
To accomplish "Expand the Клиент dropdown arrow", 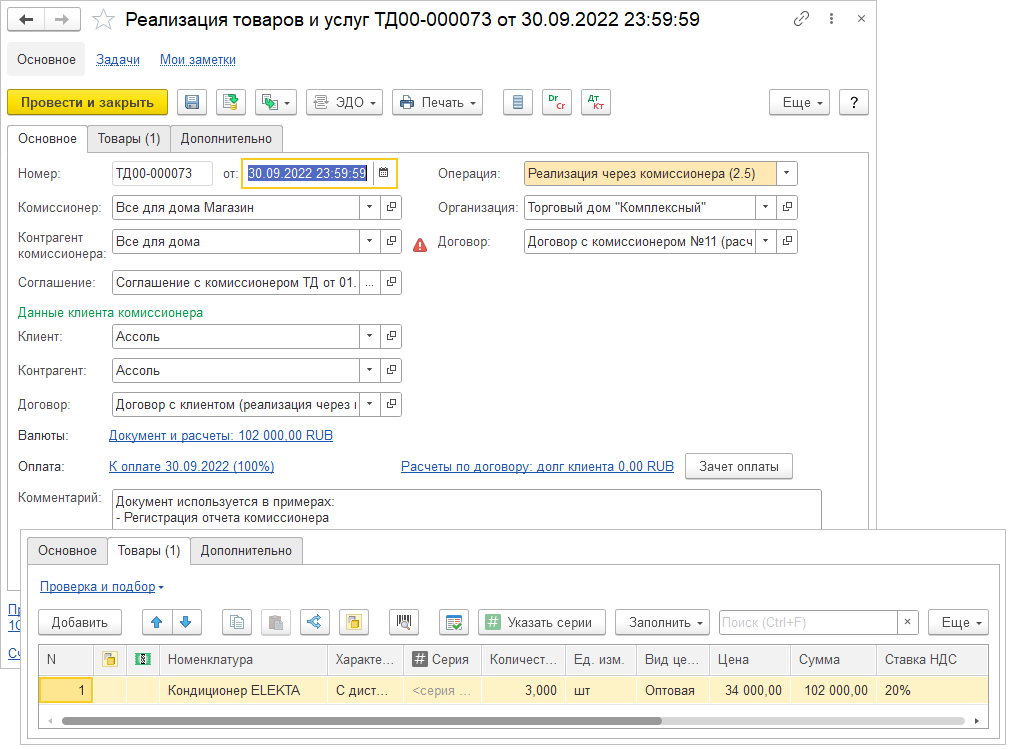I will pyautogui.click(x=369, y=336).
